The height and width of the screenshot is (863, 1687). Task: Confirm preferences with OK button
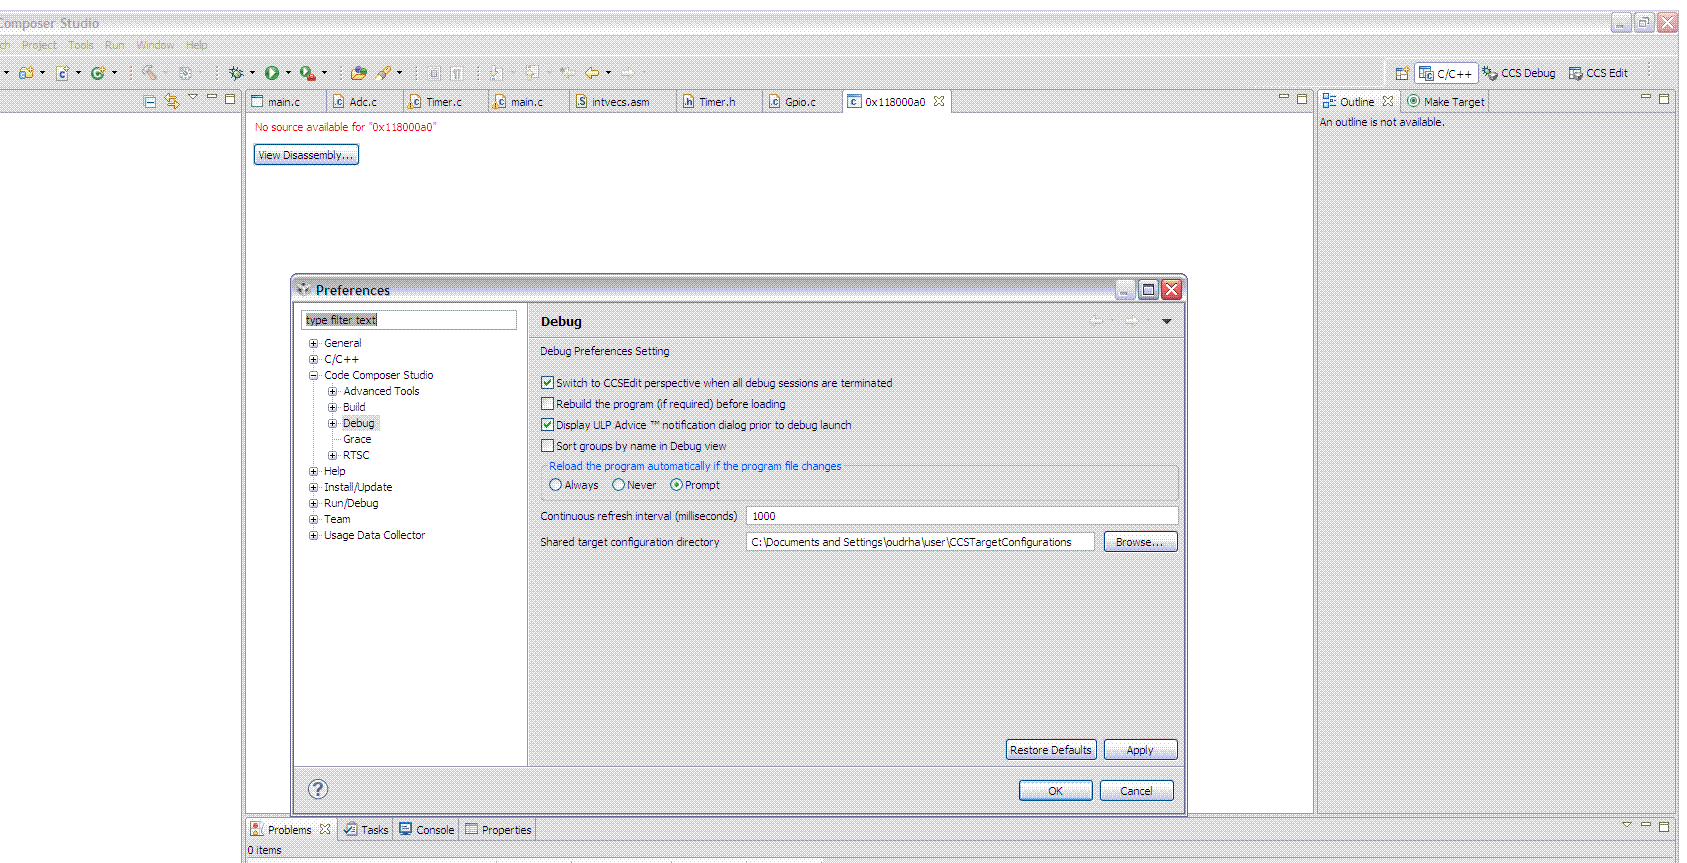click(x=1055, y=790)
